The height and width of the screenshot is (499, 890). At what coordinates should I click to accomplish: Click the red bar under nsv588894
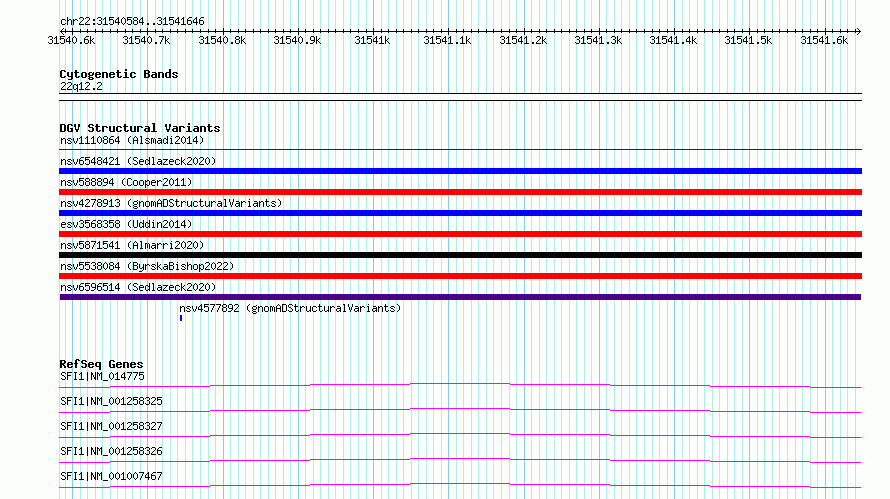pyautogui.click(x=460, y=192)
